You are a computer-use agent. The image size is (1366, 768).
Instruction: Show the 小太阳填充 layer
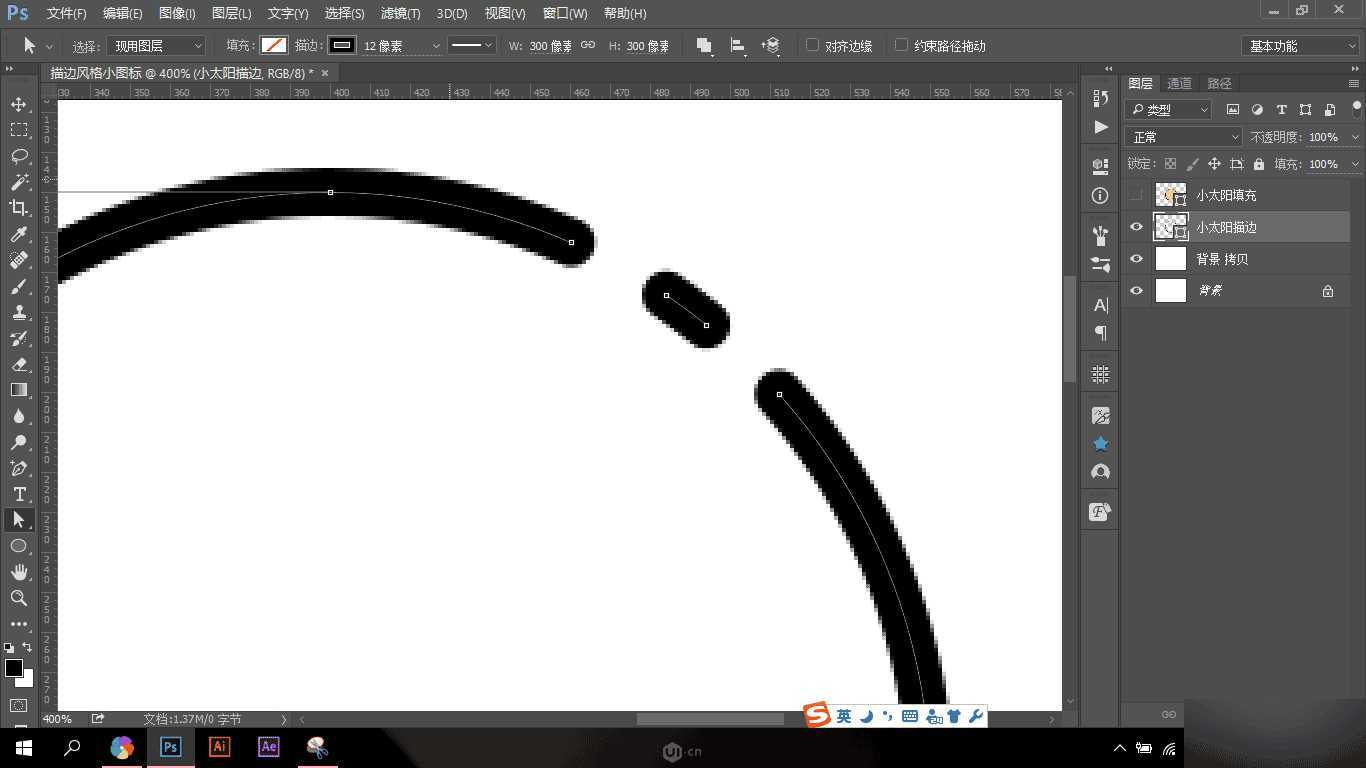tap(1136, 195)
